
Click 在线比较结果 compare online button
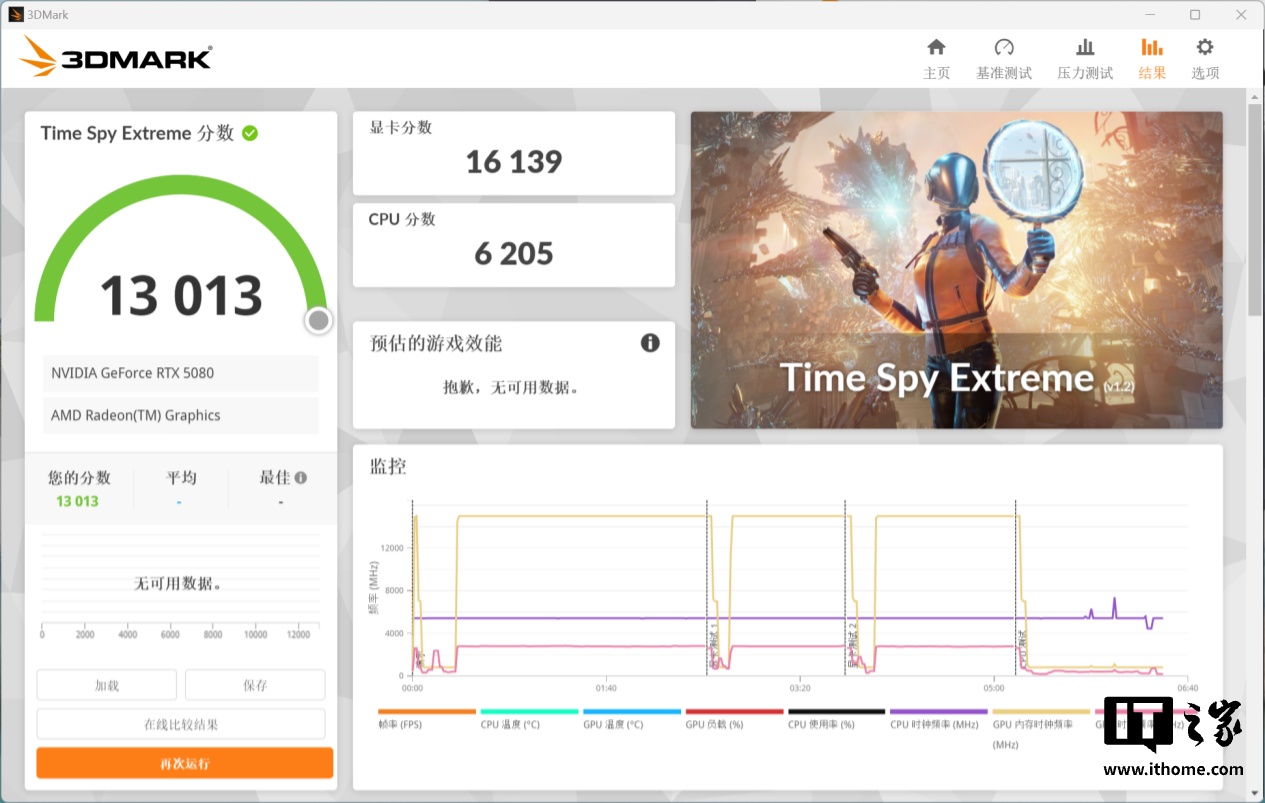[181, 724]
